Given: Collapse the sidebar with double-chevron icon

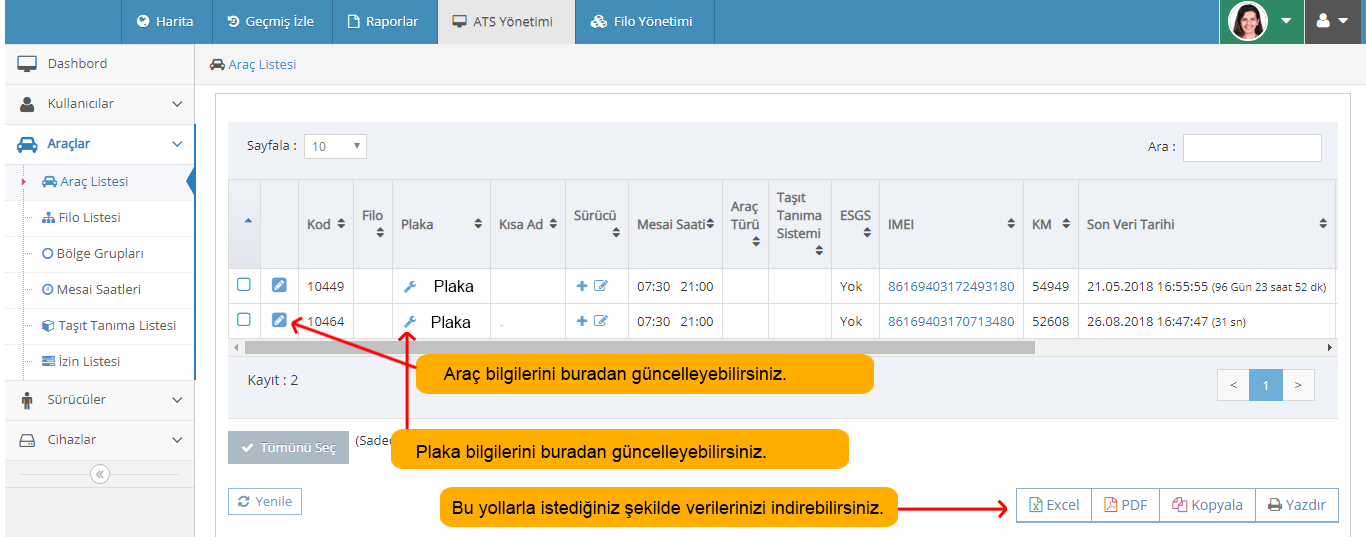Looking at the screenshot, I should (x=100, y=475).
